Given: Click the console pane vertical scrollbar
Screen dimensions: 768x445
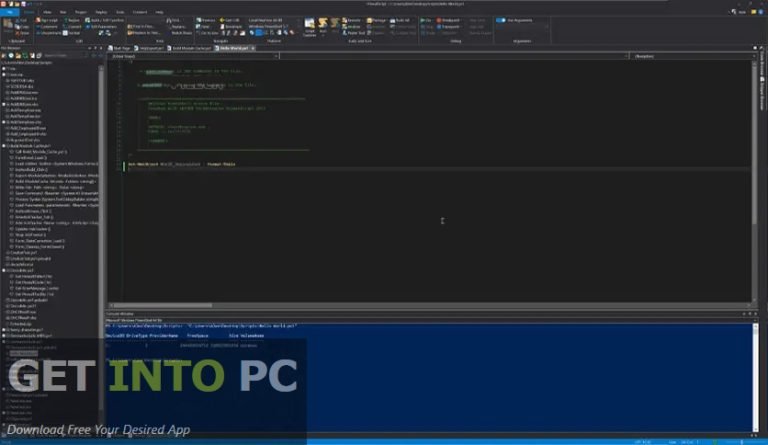Looking at the screenshot, I should click(755, 377).
